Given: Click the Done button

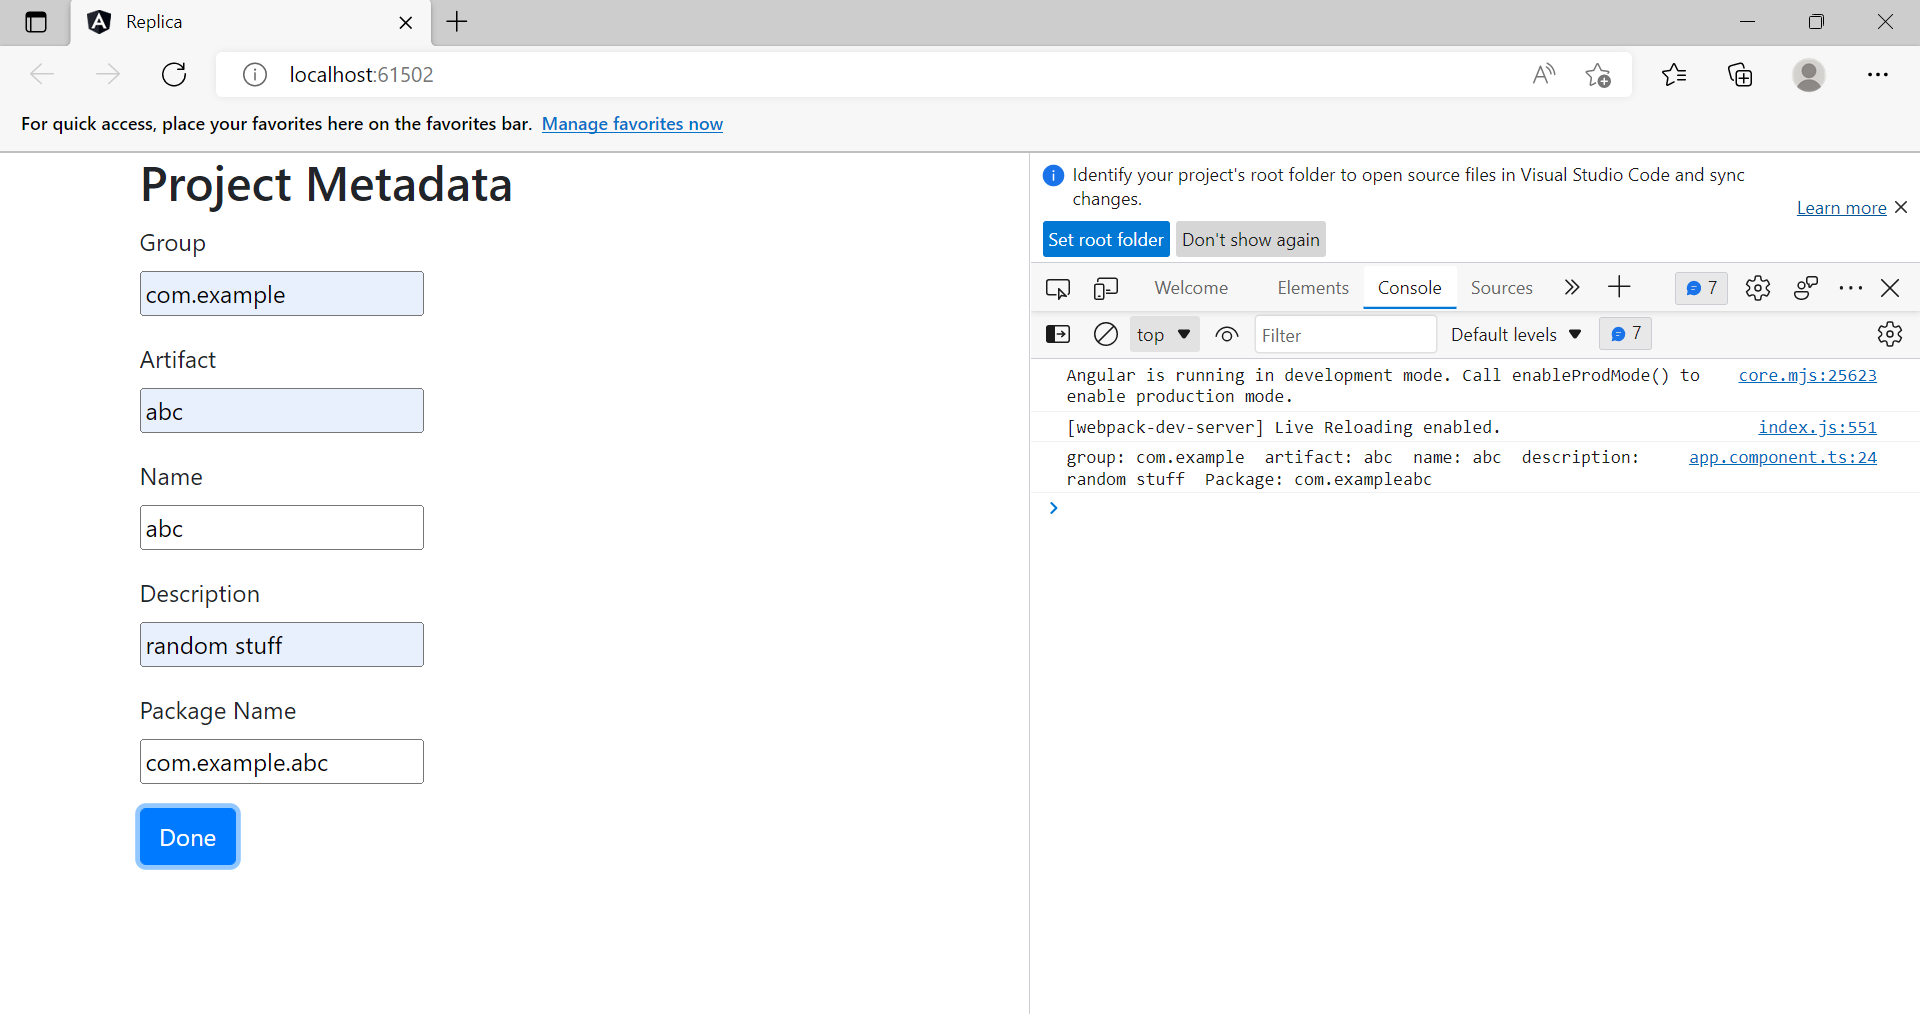Looking at the screenshot, I should (x=188, y=837).
